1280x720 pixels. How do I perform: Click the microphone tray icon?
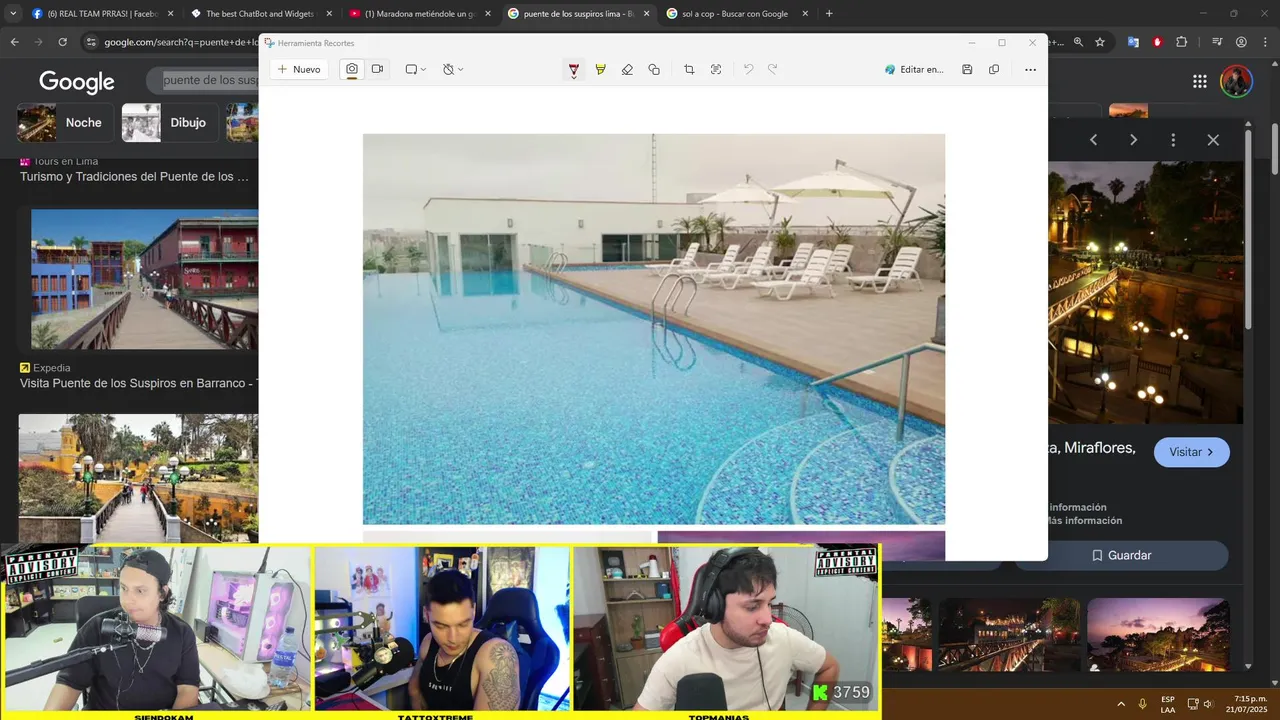pyautogui.click(x=1142, y=703)
